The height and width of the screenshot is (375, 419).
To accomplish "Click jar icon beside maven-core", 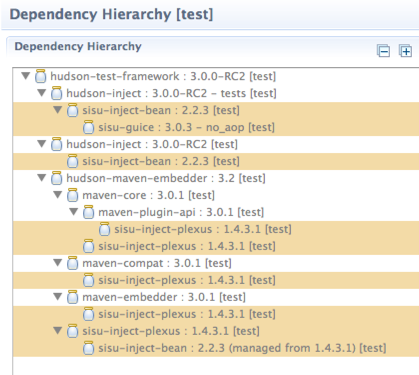I will tap(72, 195).
